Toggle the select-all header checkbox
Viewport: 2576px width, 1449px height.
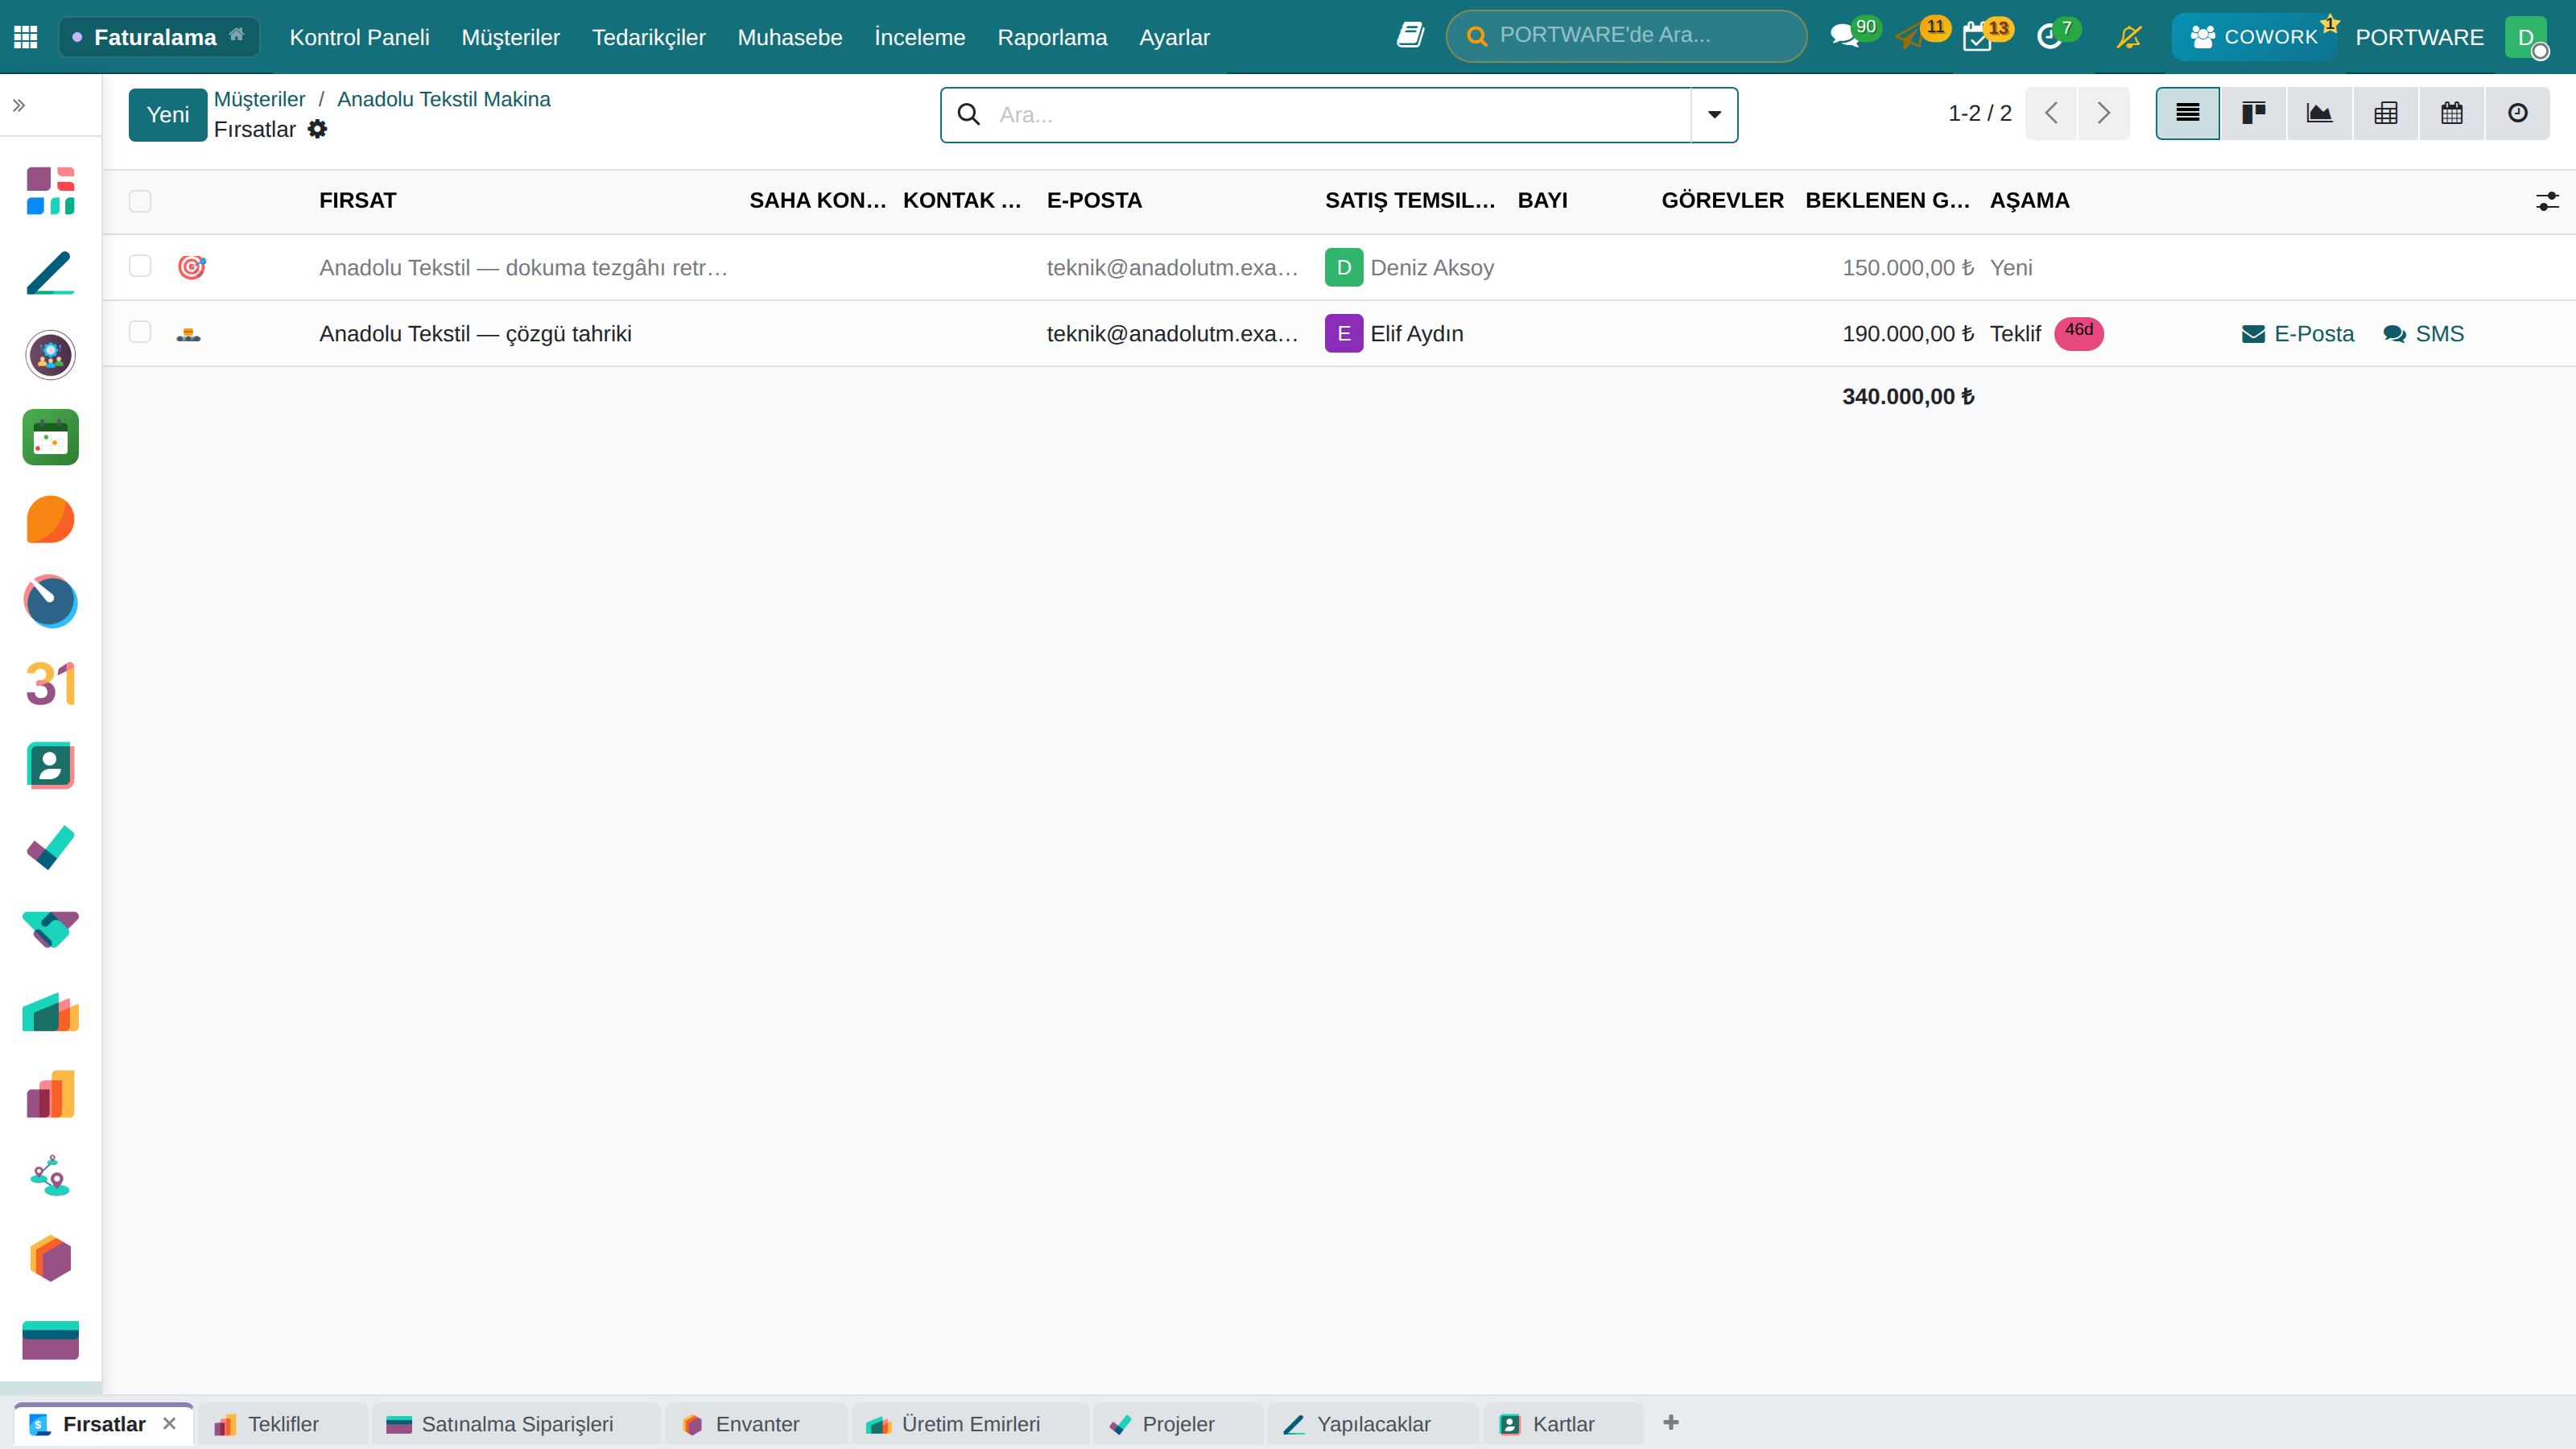point(140,201)
